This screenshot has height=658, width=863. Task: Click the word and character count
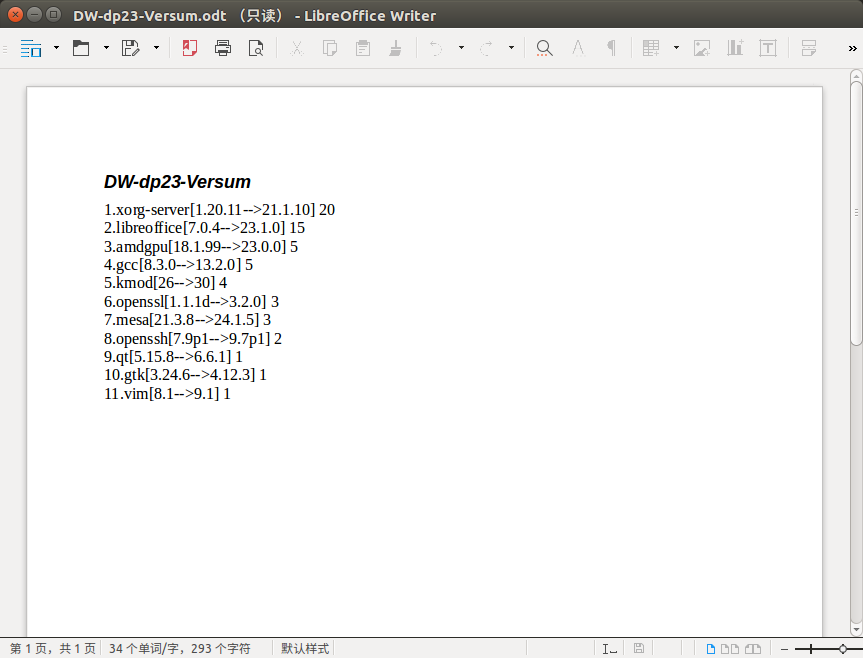tap(179, 649)
